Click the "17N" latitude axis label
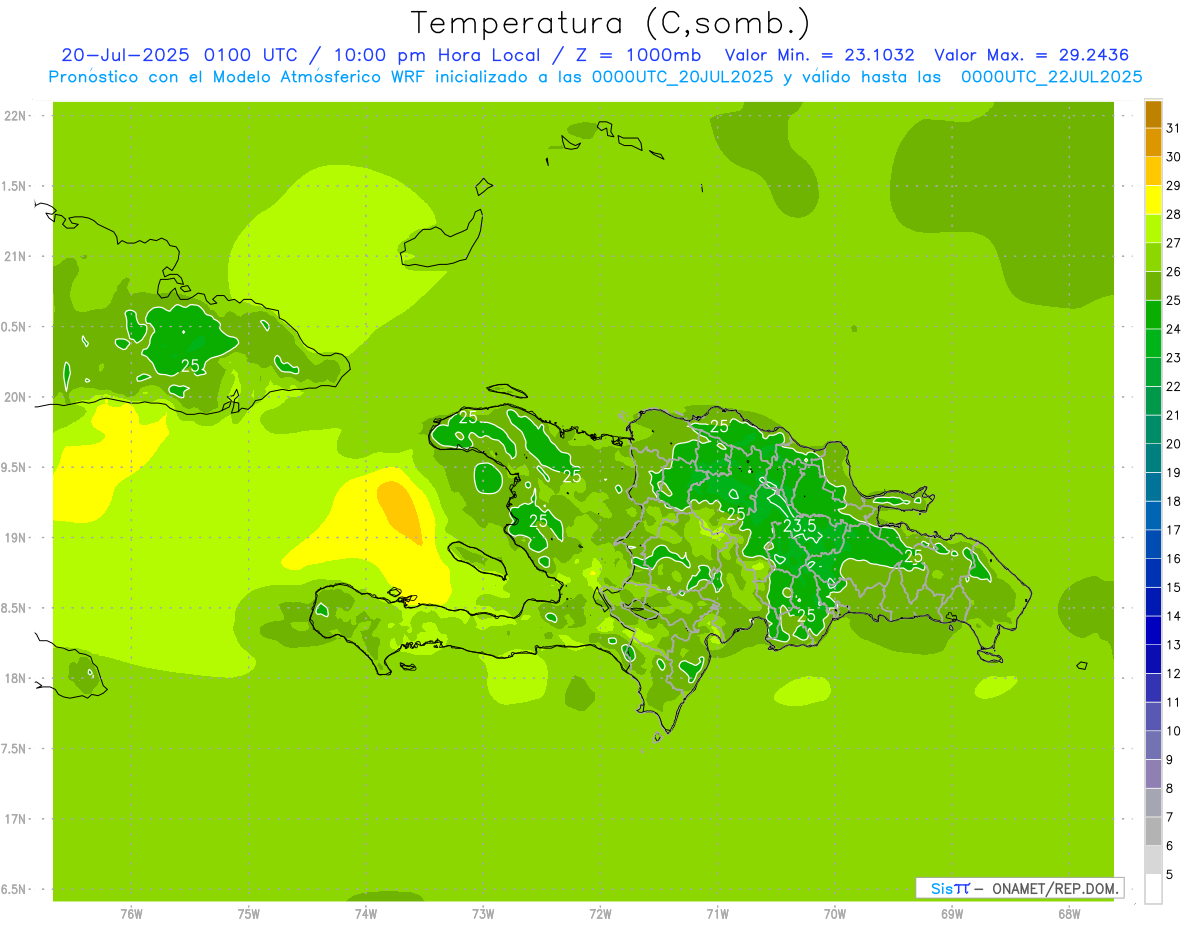Viewport: 1200px width, 927px height. 14,819
